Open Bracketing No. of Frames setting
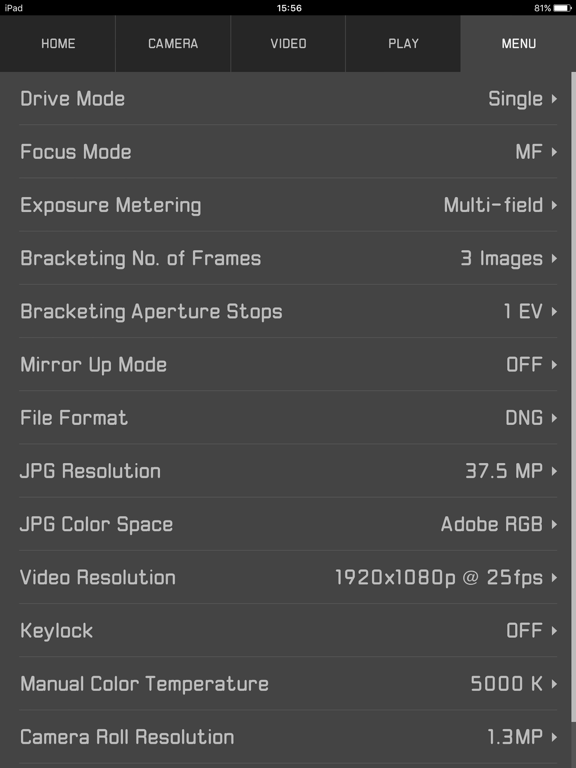The width and height of the screenshot is (576, 768). [288, 258]
